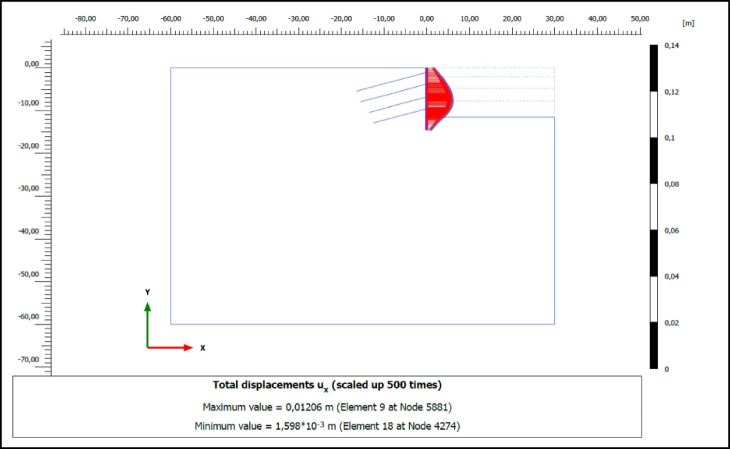This screenshot has width=730, height=449.
Task: Click the -70,00 mark on the vertical ruler
Action: (x=28, y=359)
